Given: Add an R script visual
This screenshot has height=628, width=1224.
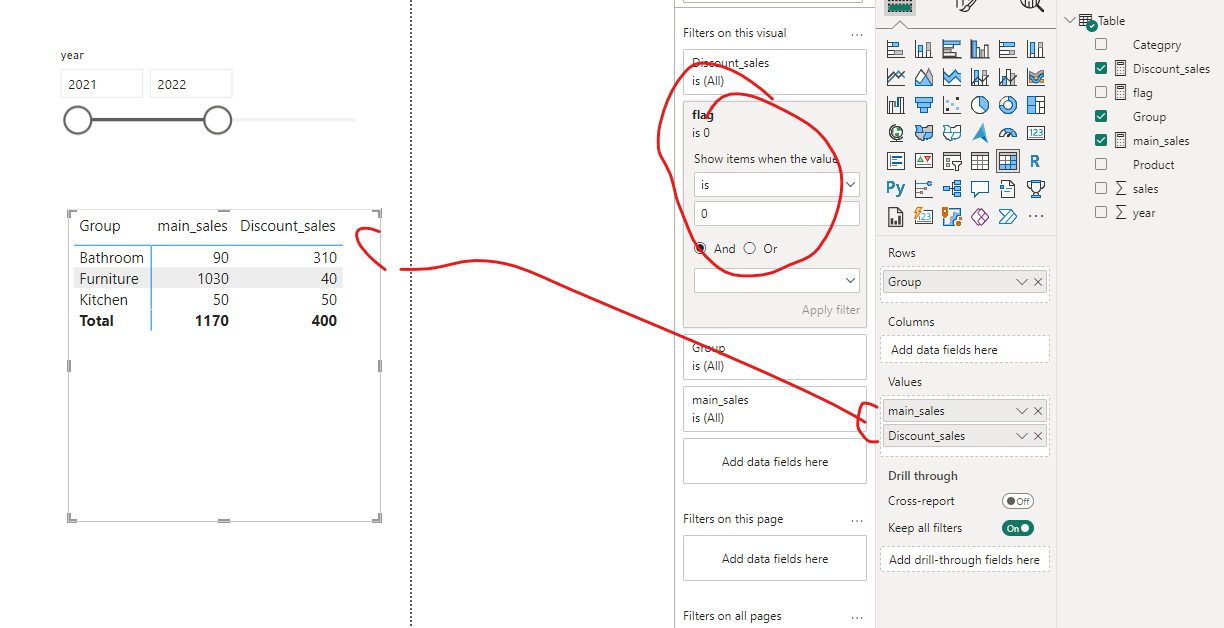Looking at the screenshot, I should (x=1036, y=161).
